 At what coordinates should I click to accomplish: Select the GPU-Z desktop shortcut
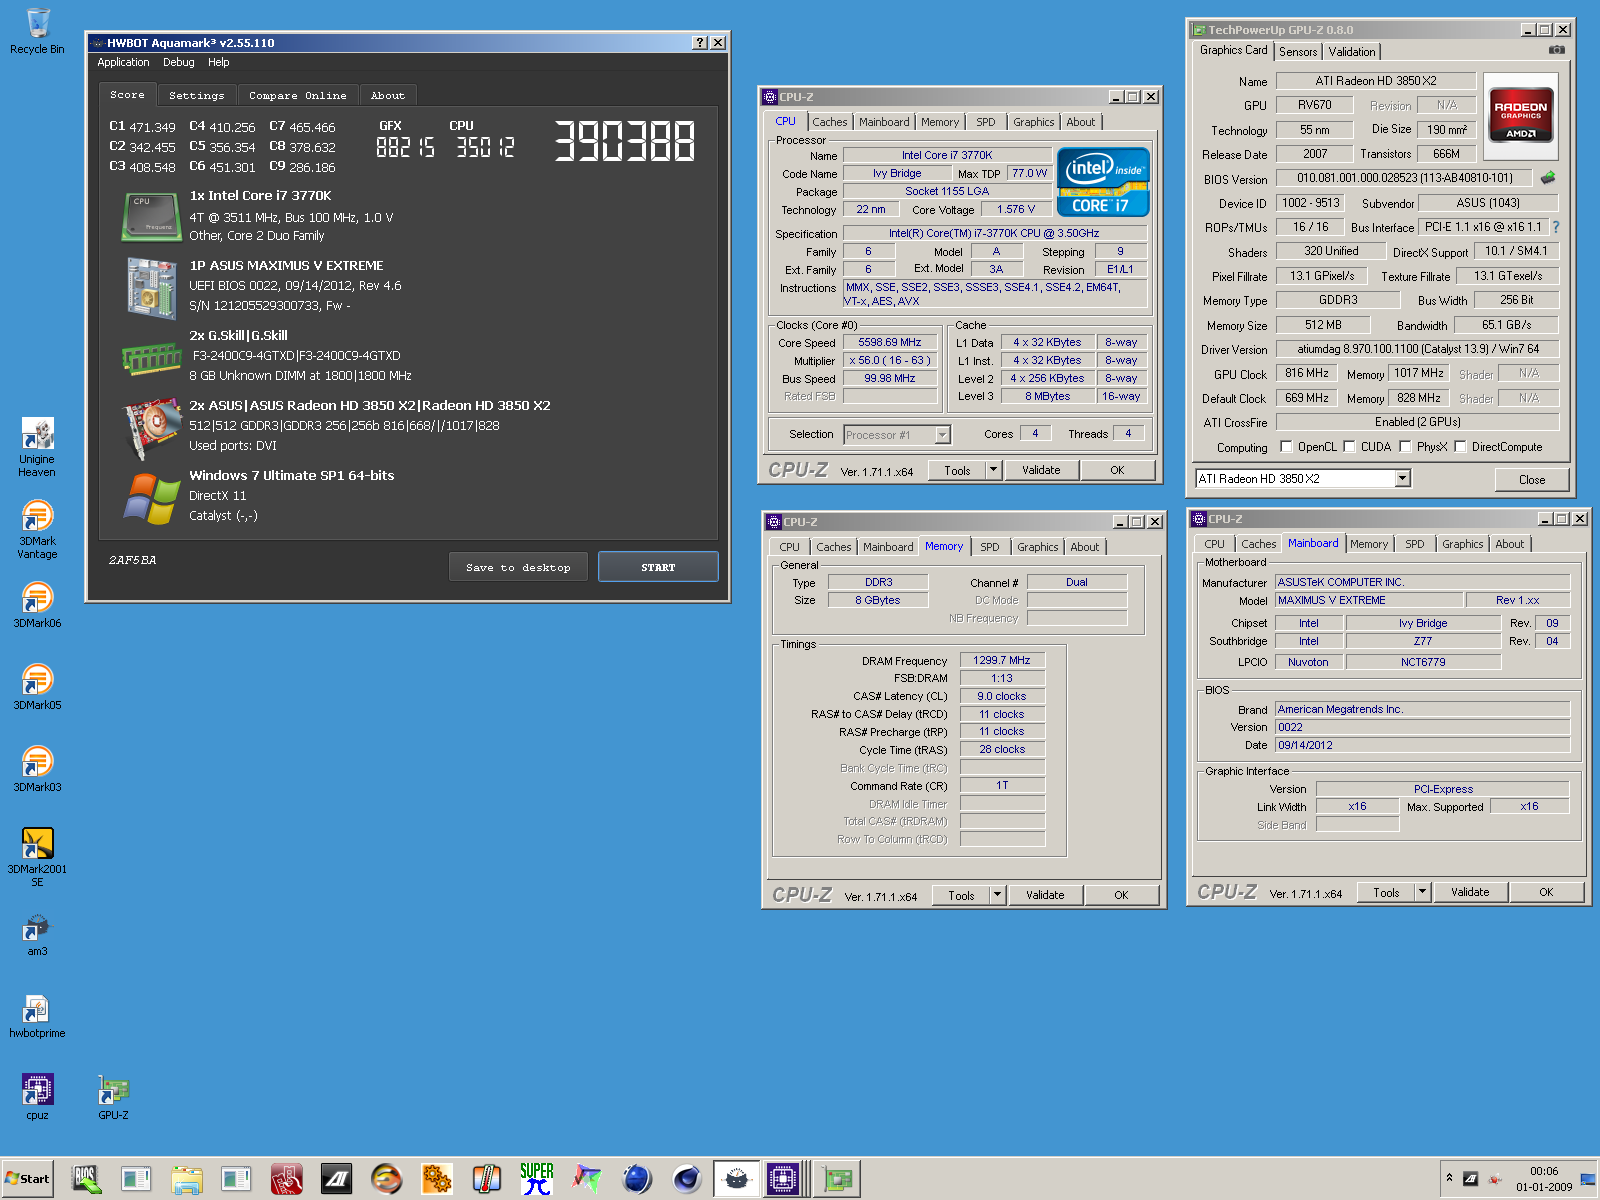pos(113,1098)
